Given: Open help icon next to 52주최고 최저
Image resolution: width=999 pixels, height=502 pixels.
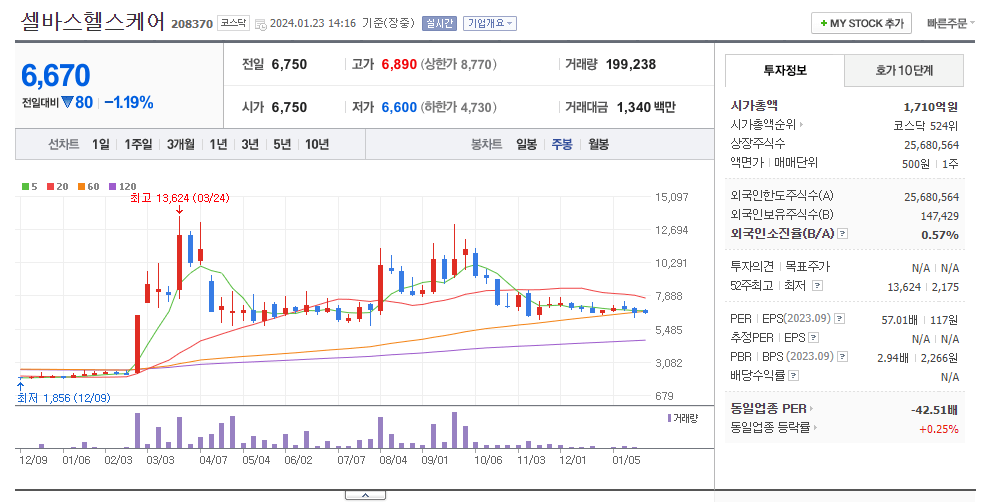Looking at the screenshot, I should click(x=817, y=285).
